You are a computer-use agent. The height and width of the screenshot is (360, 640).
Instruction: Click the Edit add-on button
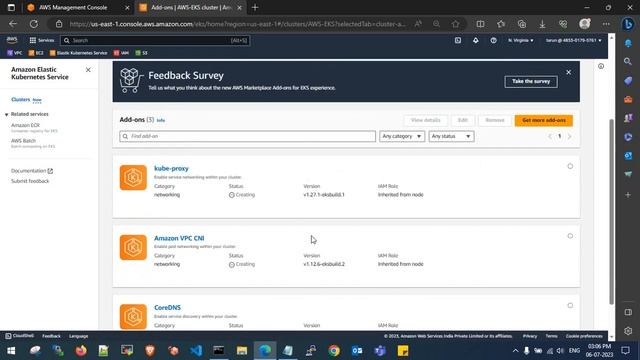[x=462, y=120]
